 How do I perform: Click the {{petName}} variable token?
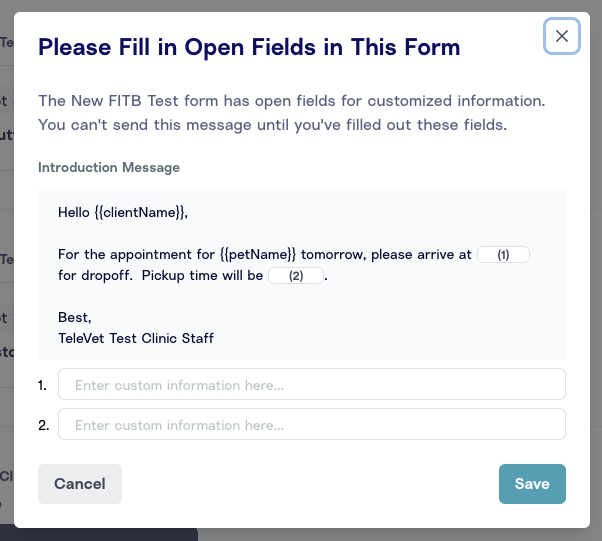258,255
